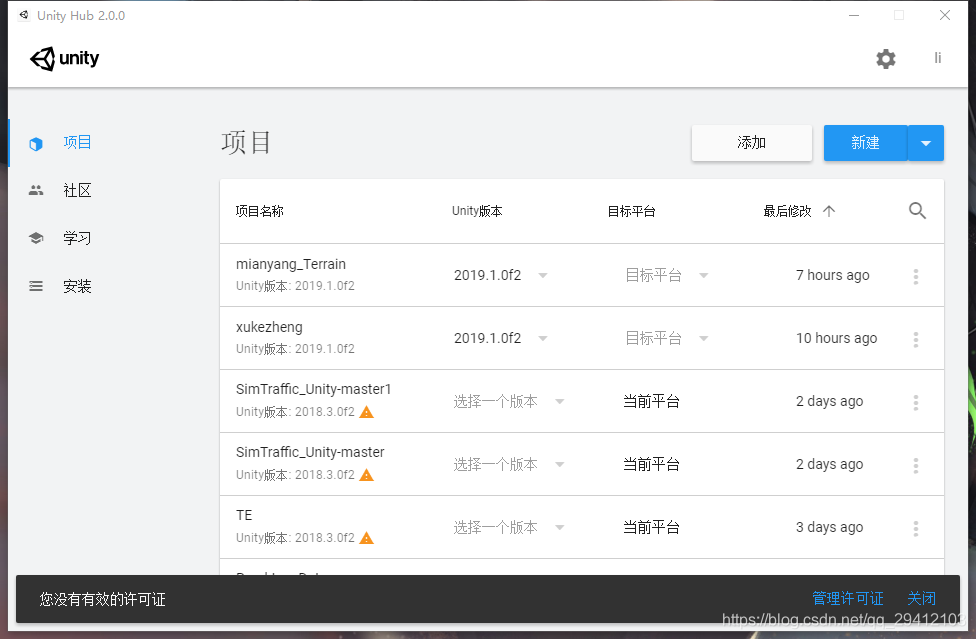Click the 添加 button

751,143
